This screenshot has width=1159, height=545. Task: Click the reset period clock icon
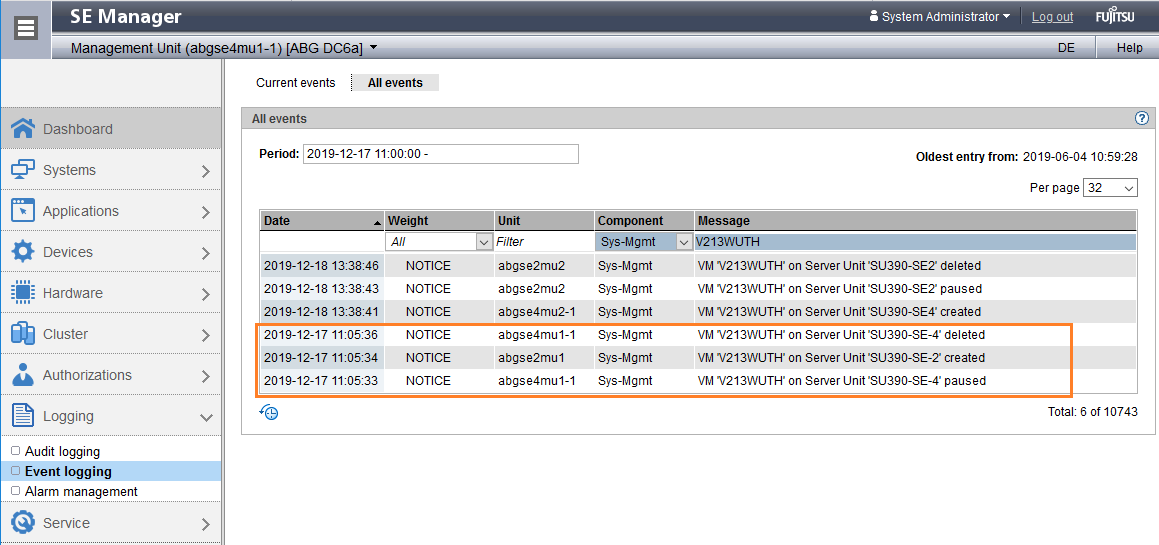coord(269,412)
